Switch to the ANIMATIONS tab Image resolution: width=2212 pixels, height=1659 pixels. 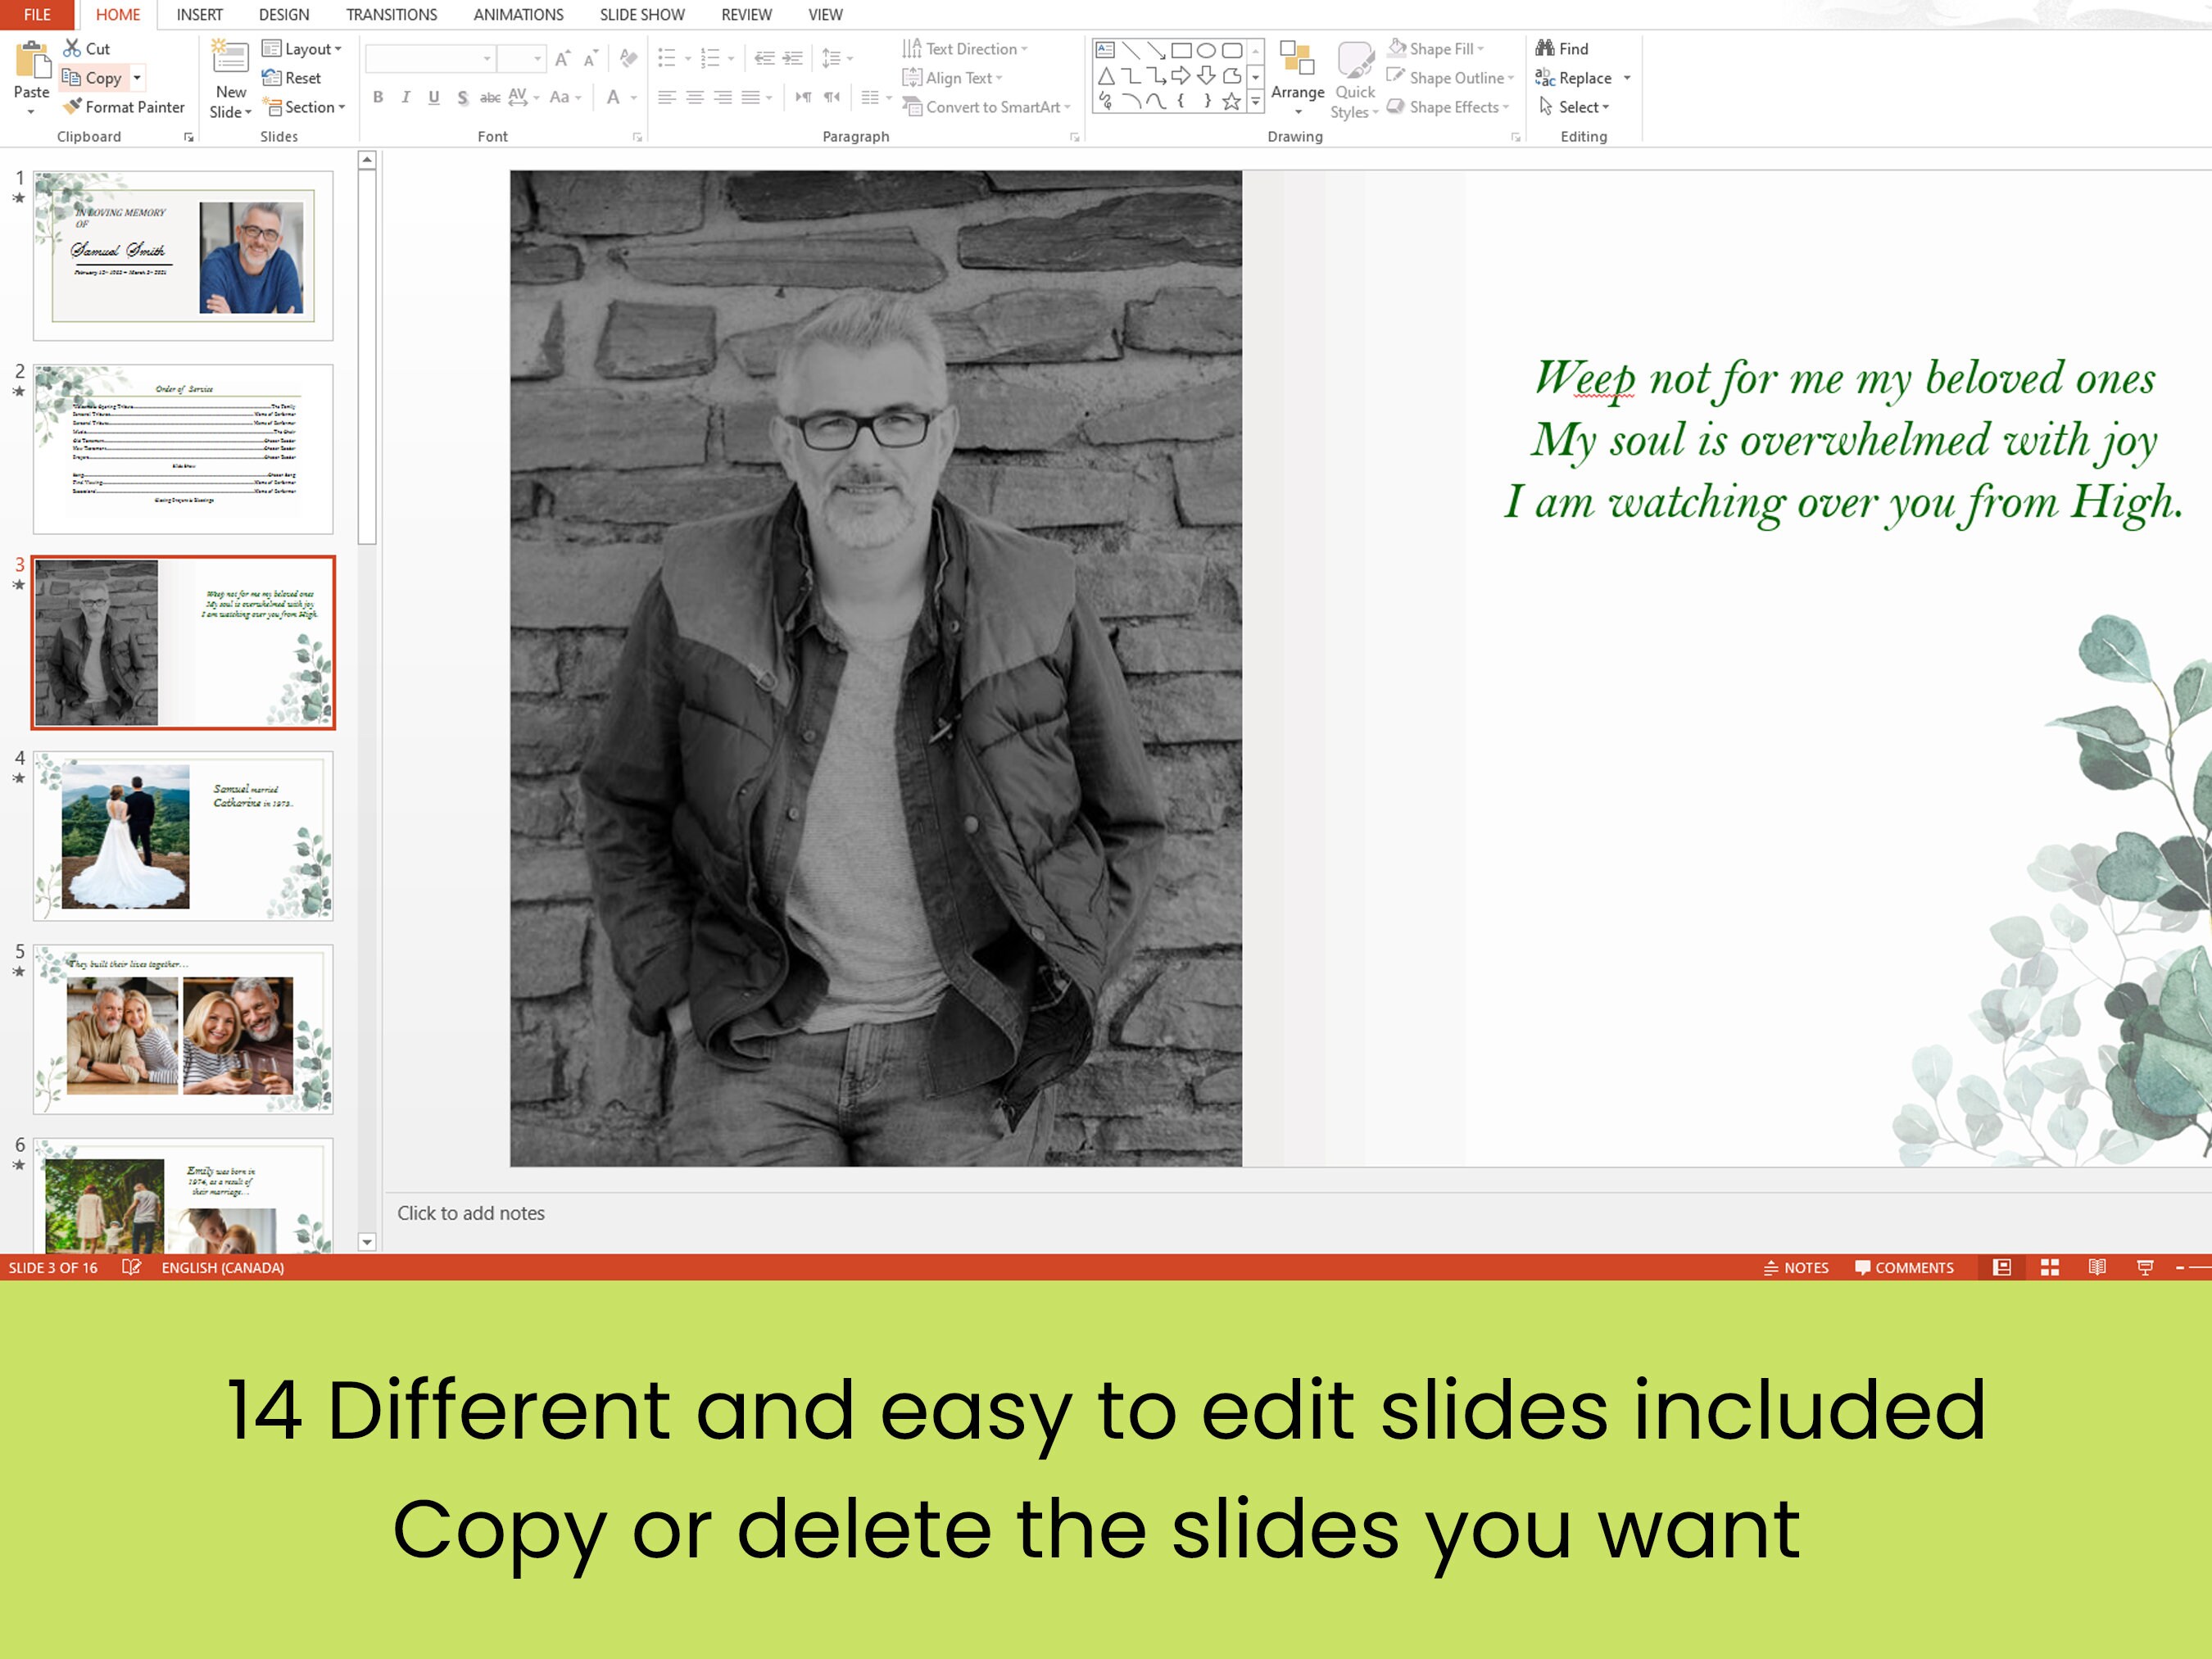pyautogui.click(x=518, y=15)
